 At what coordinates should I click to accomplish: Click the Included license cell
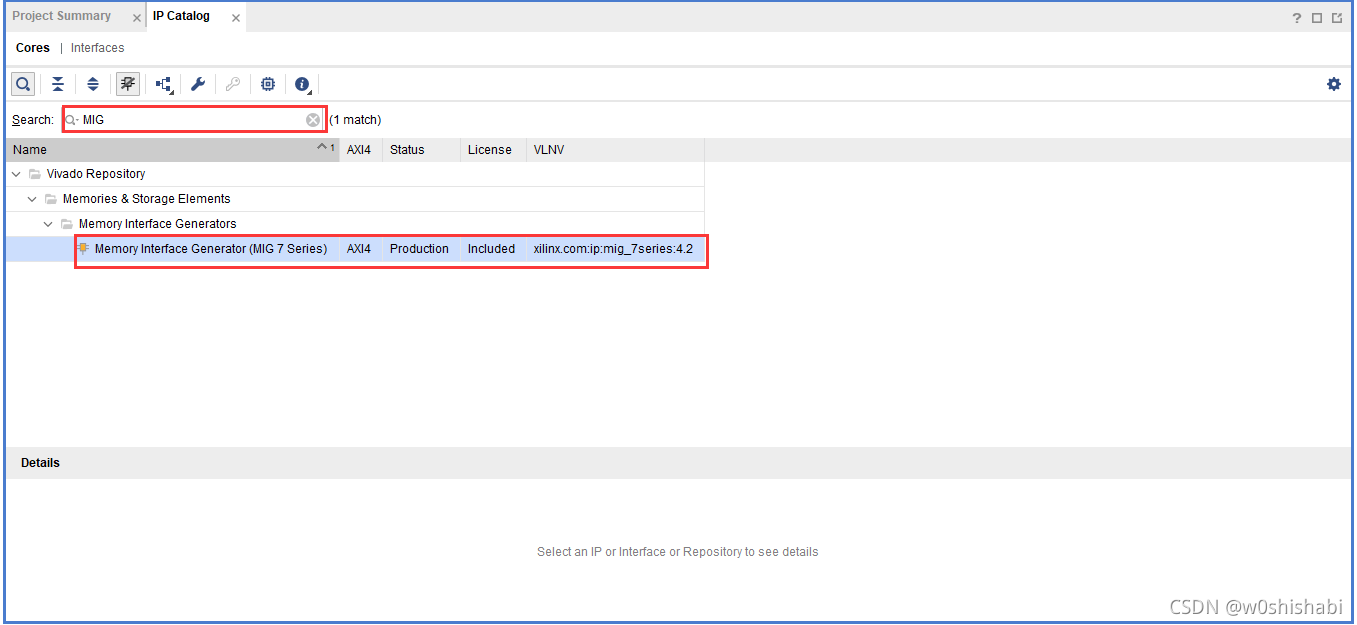tap(491, 249)
